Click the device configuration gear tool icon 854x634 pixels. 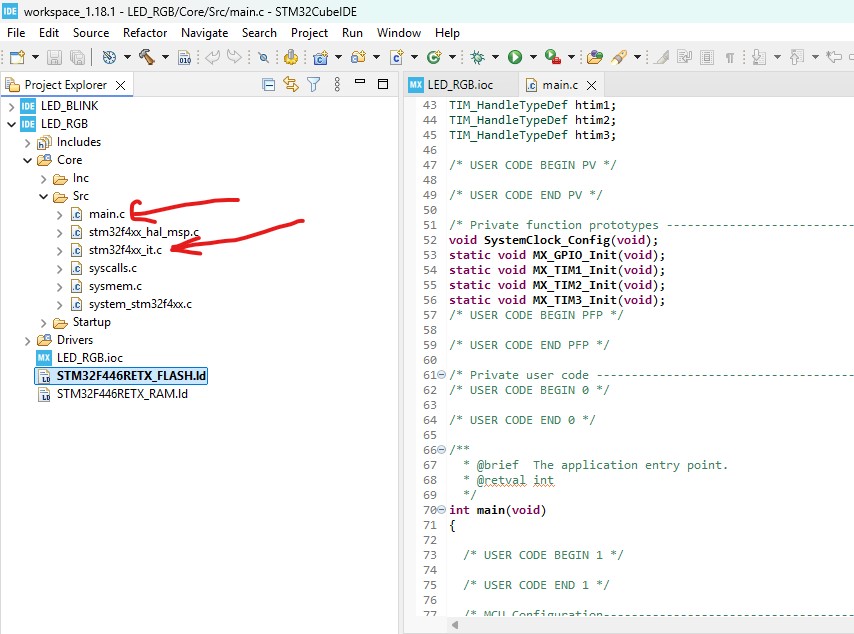(x=291, y=57)
